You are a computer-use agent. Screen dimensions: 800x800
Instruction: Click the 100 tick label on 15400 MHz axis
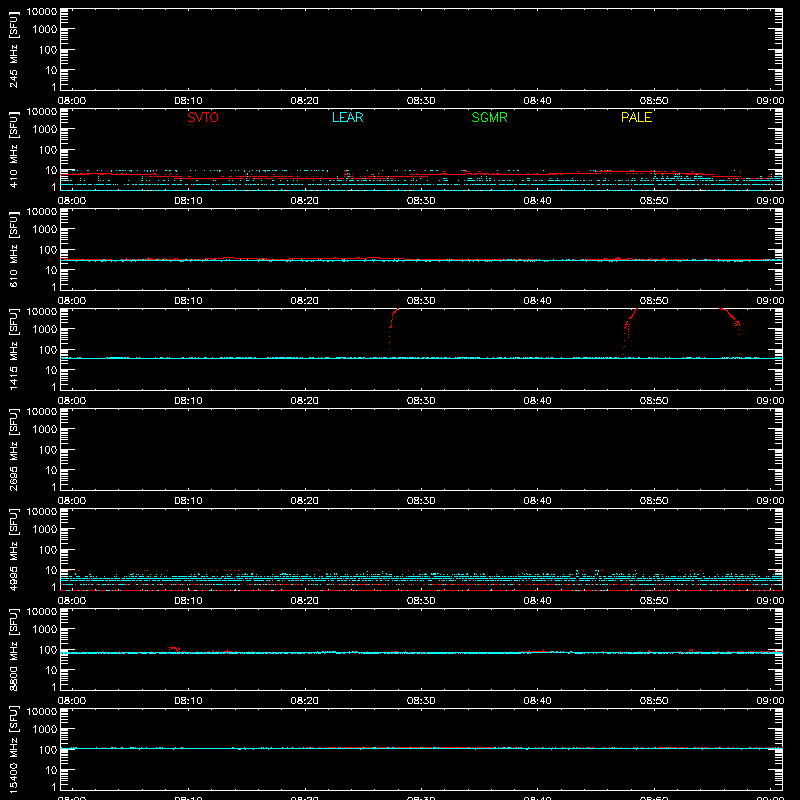pos(48,750)
